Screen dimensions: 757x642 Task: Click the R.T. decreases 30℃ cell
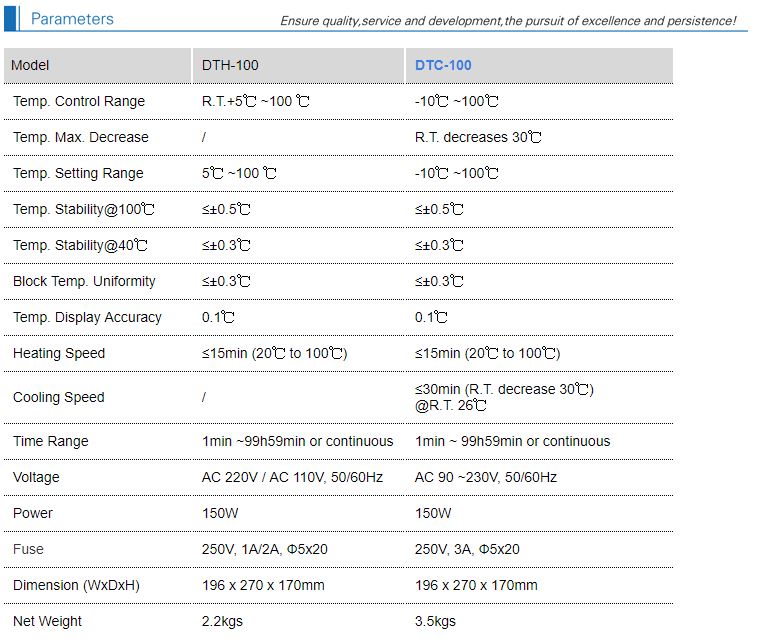point(478,137)
